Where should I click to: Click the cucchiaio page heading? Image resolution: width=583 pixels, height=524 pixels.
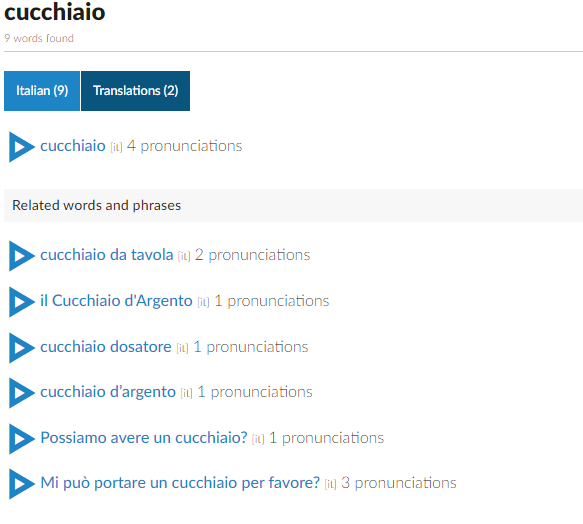[55, 12]
